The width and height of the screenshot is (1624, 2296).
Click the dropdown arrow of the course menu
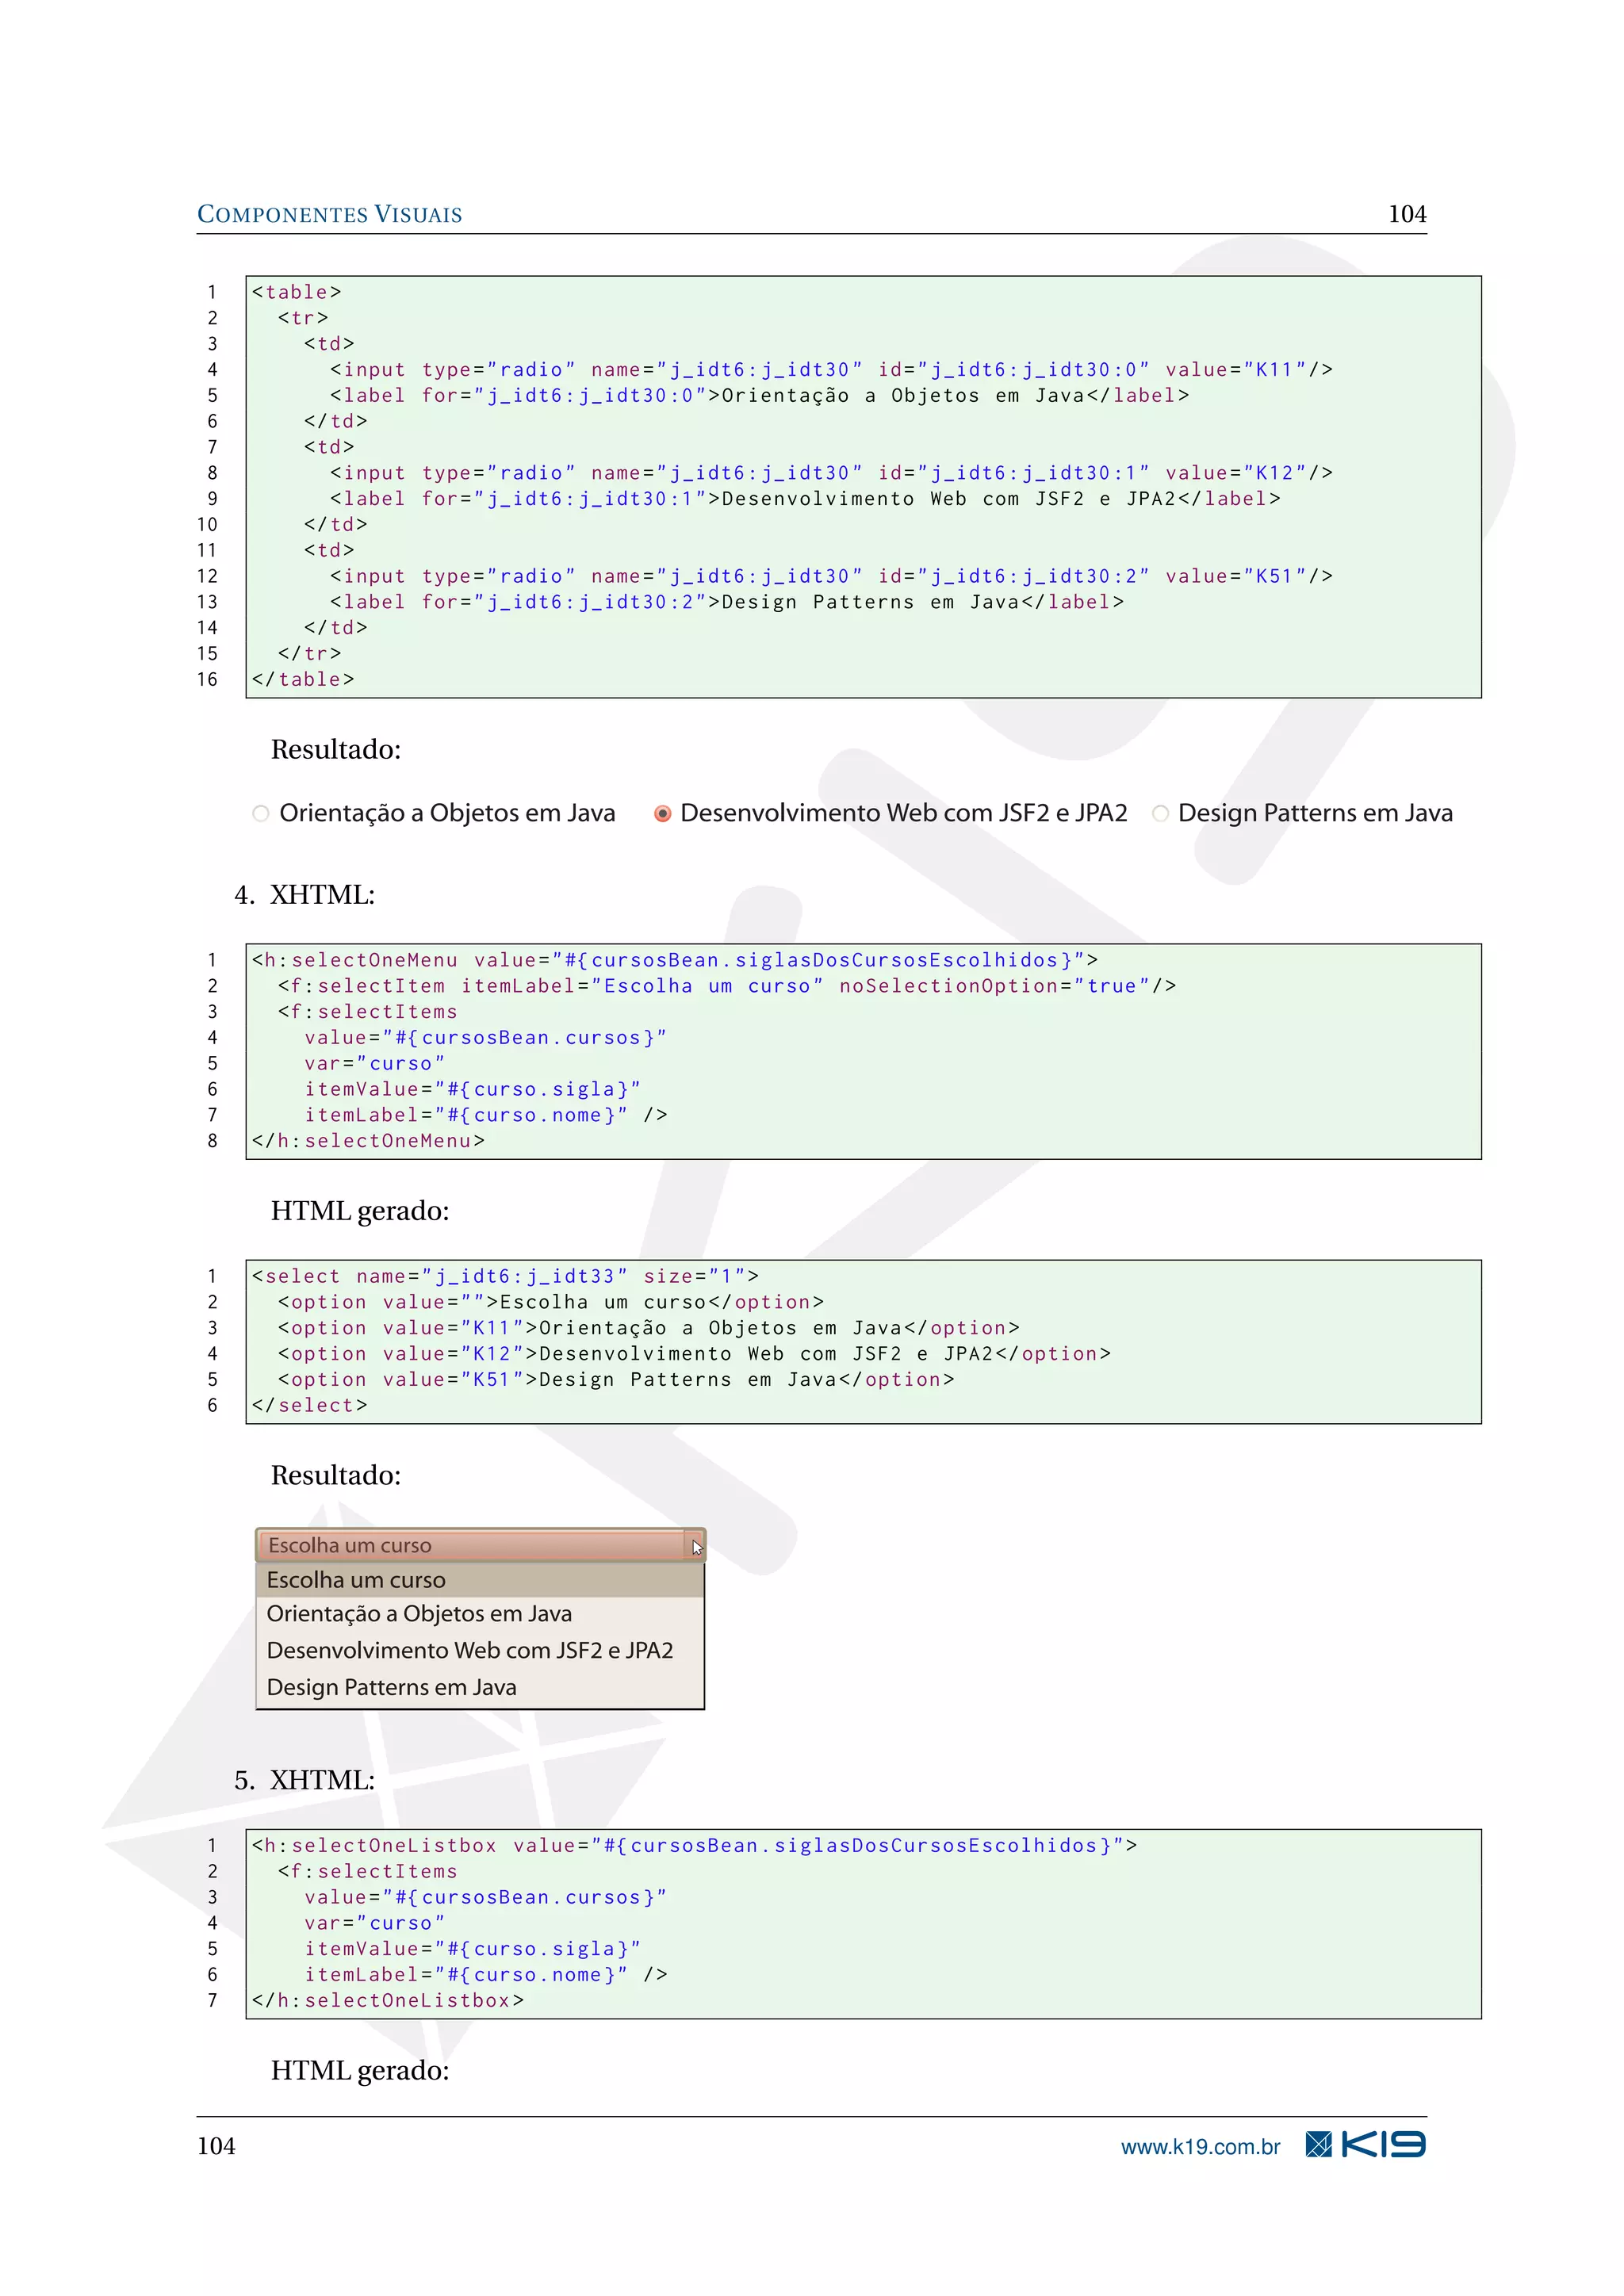click(695, 1546)
